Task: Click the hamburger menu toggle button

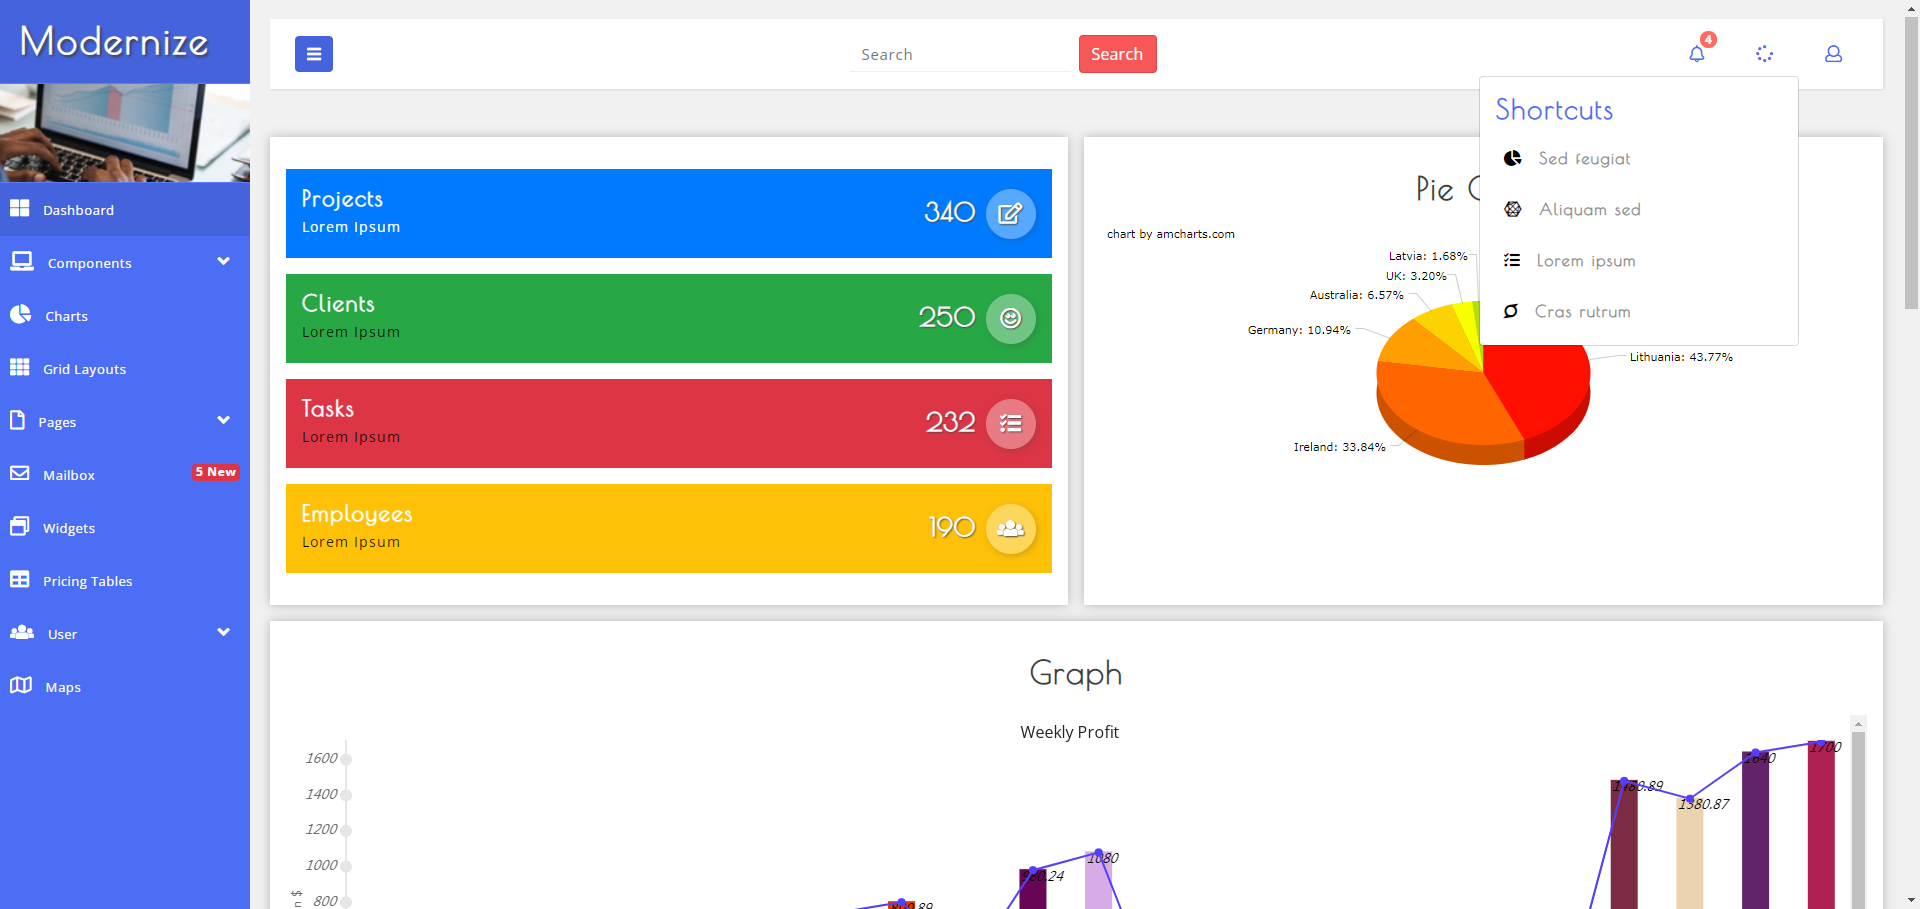Action: tap(313, 54)
